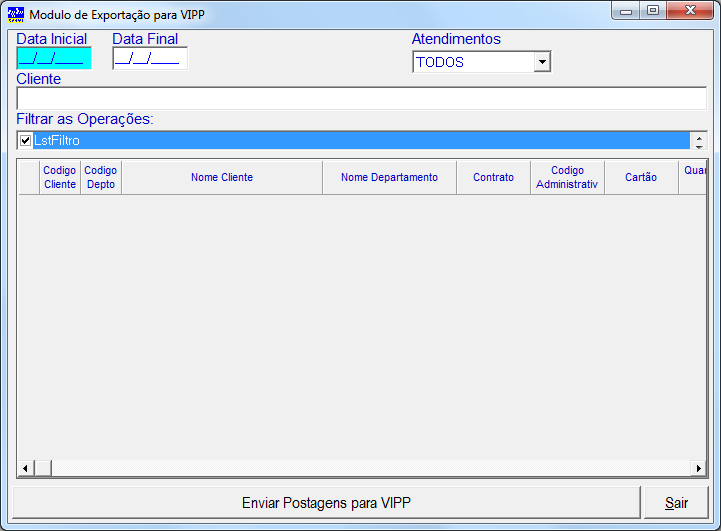The height and width of the screenshot is (531, 721).
Task: Click the Sair button
Action: (x=676, y=503)
